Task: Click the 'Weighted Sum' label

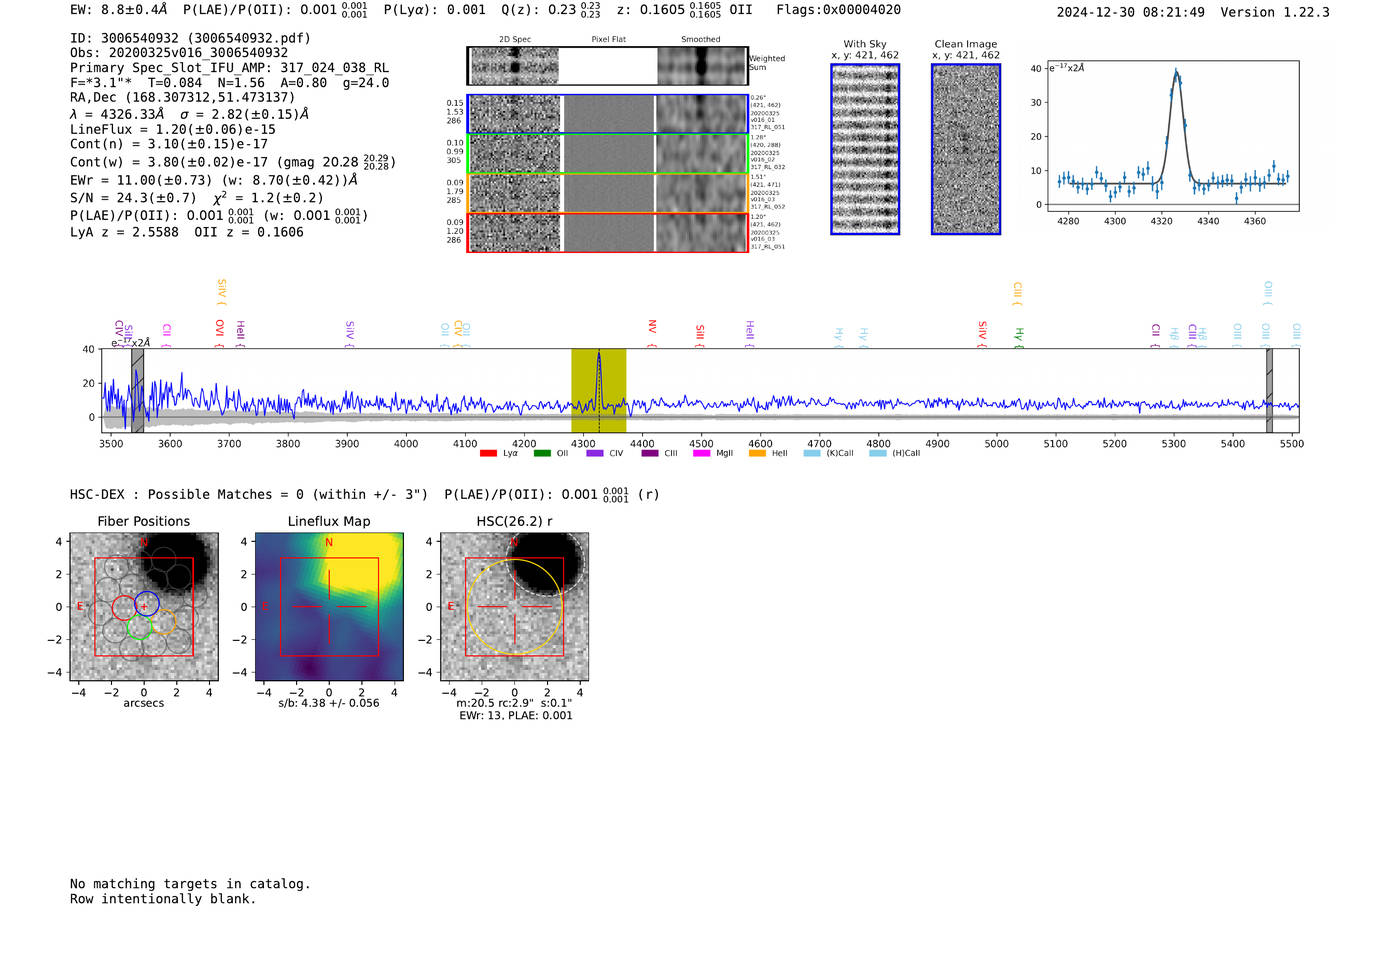Action: [x=767, y=63]
